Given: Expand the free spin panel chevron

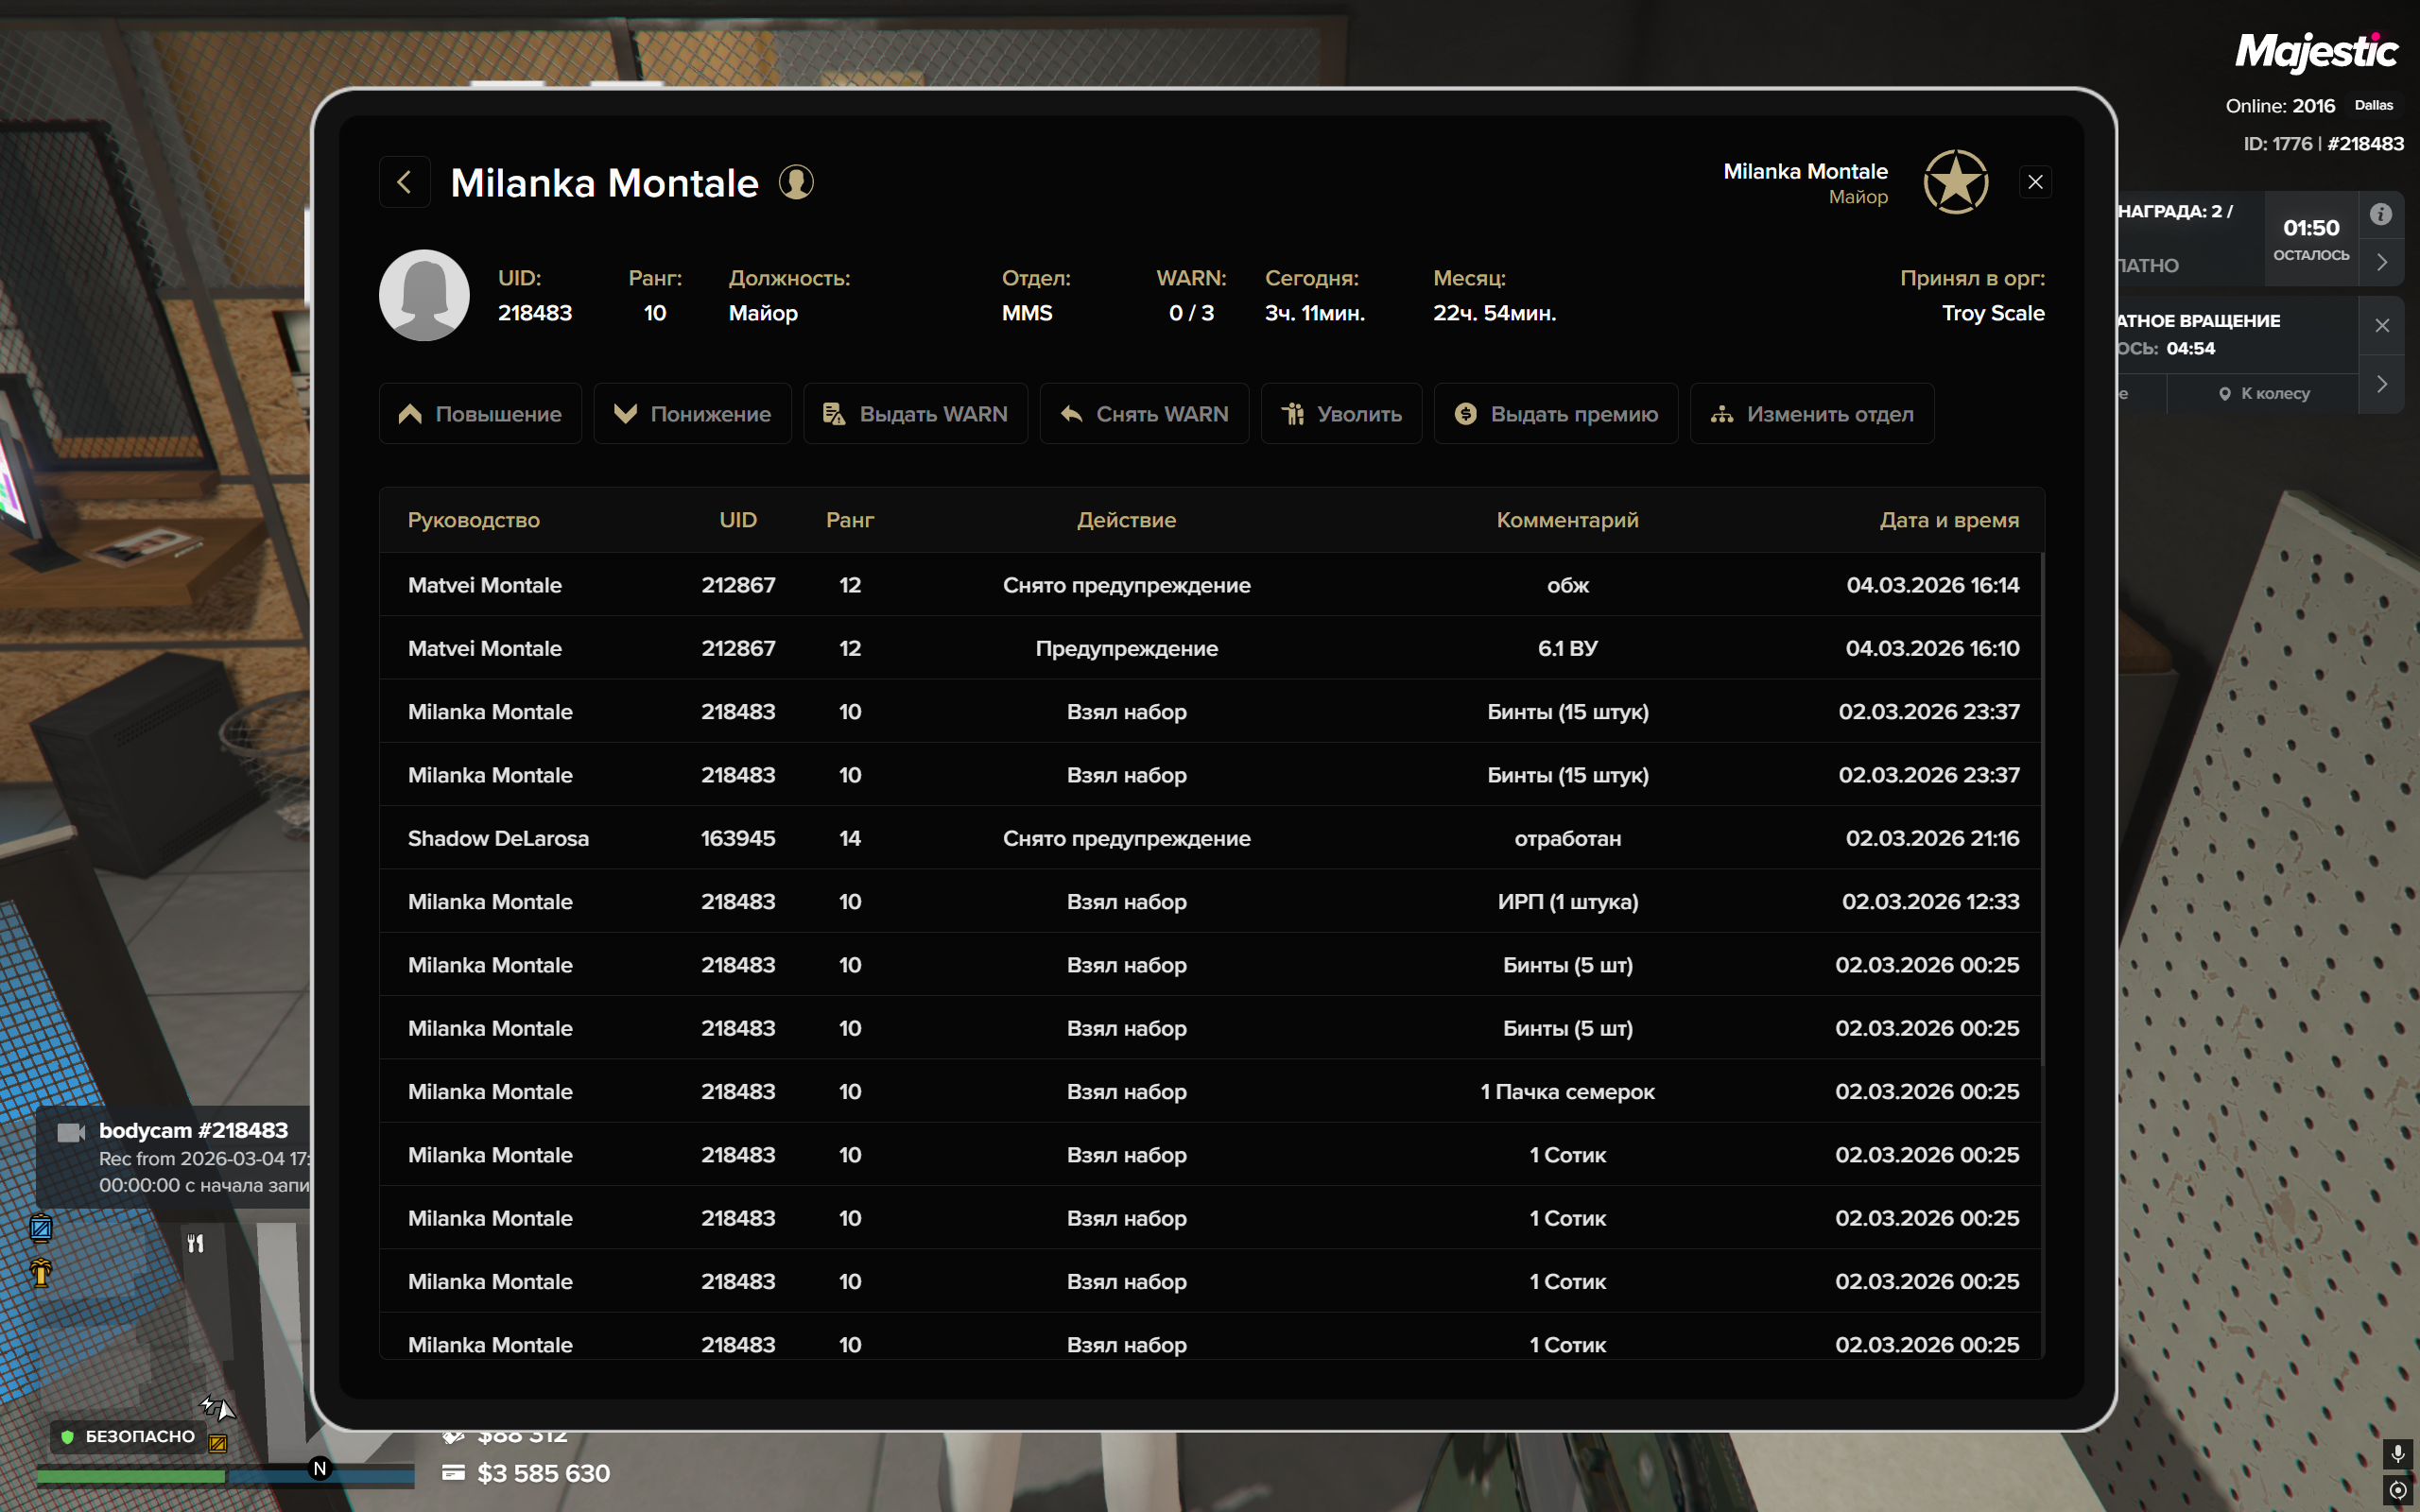Looking at the screenshot, I should point(2382,384).
